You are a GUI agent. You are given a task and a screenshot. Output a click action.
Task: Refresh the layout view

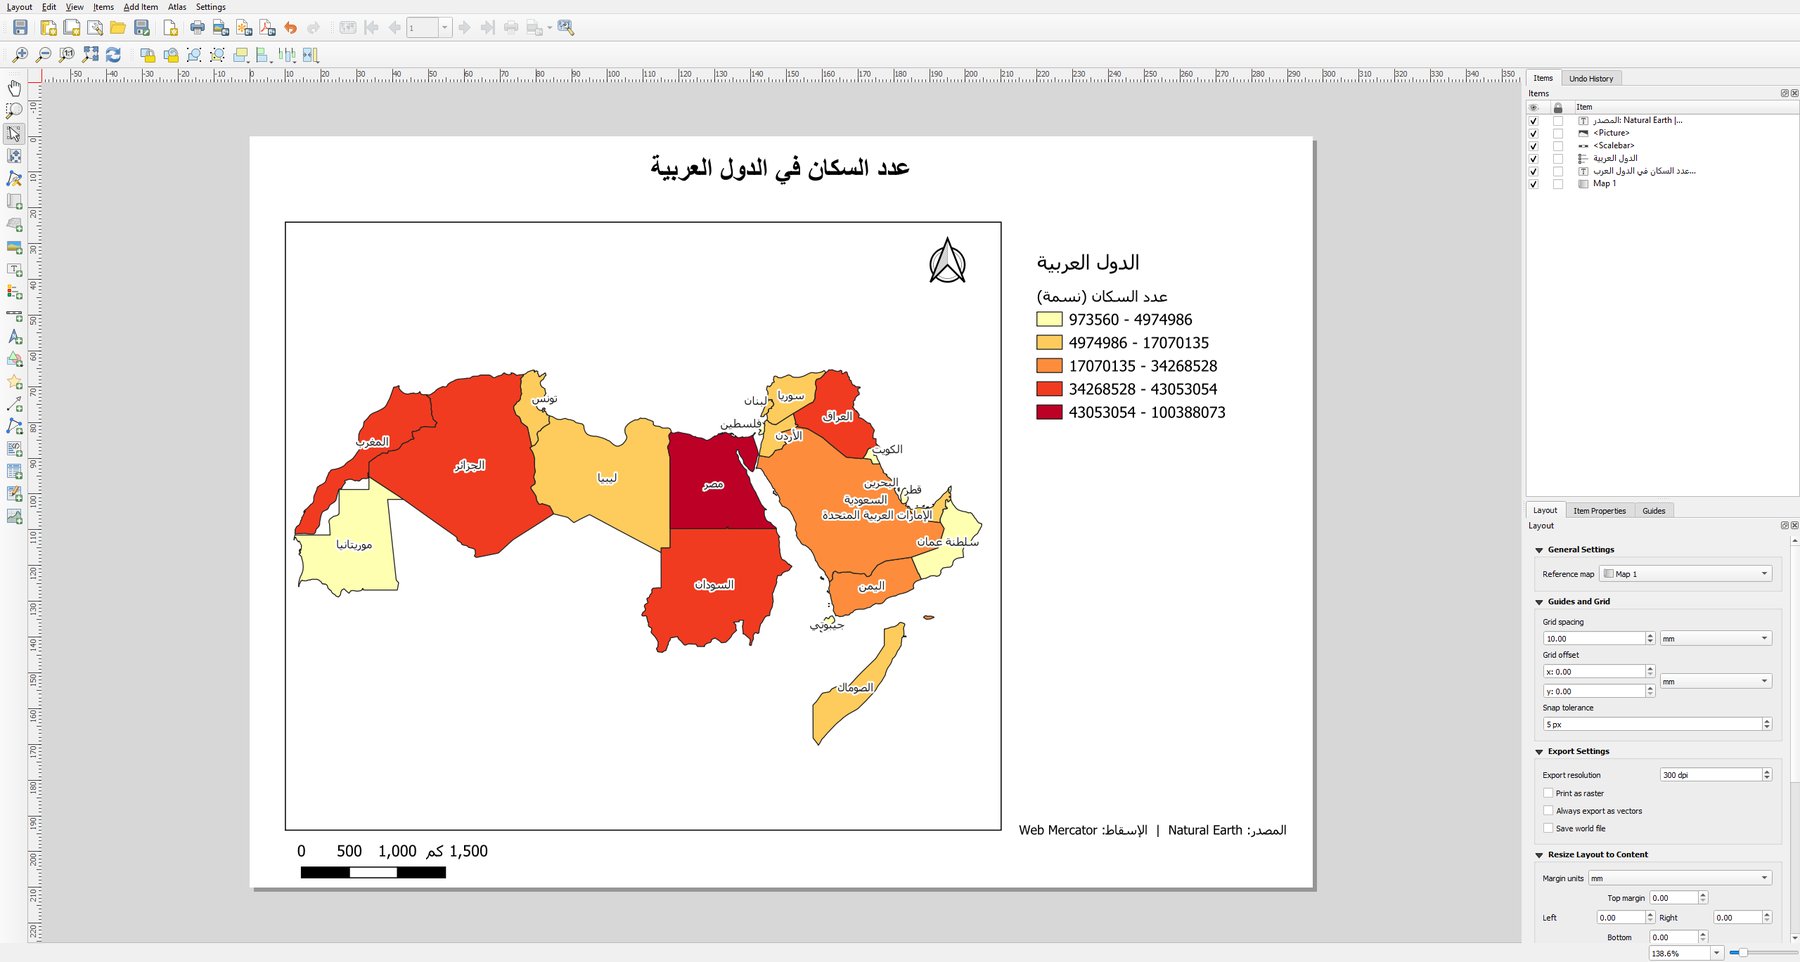point(113,55)
